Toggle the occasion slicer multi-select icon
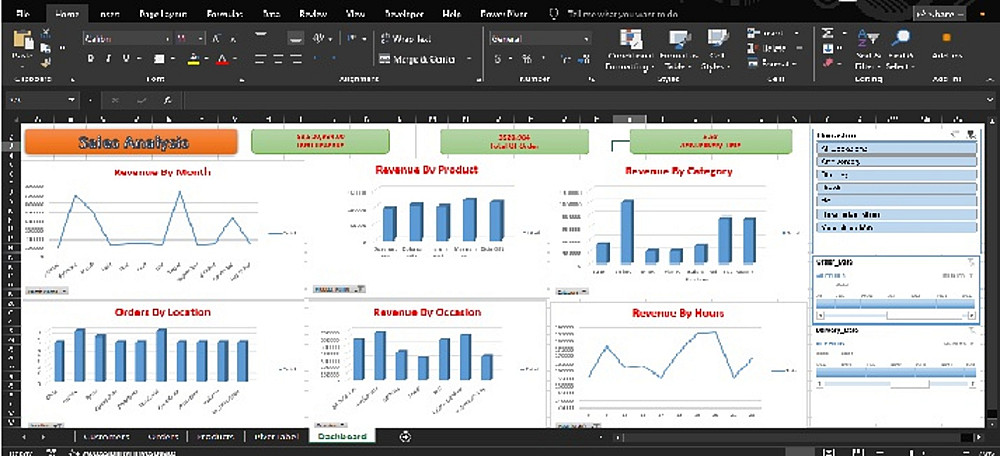Viewport: 1000px width, 456px height. tap(955, 135)
